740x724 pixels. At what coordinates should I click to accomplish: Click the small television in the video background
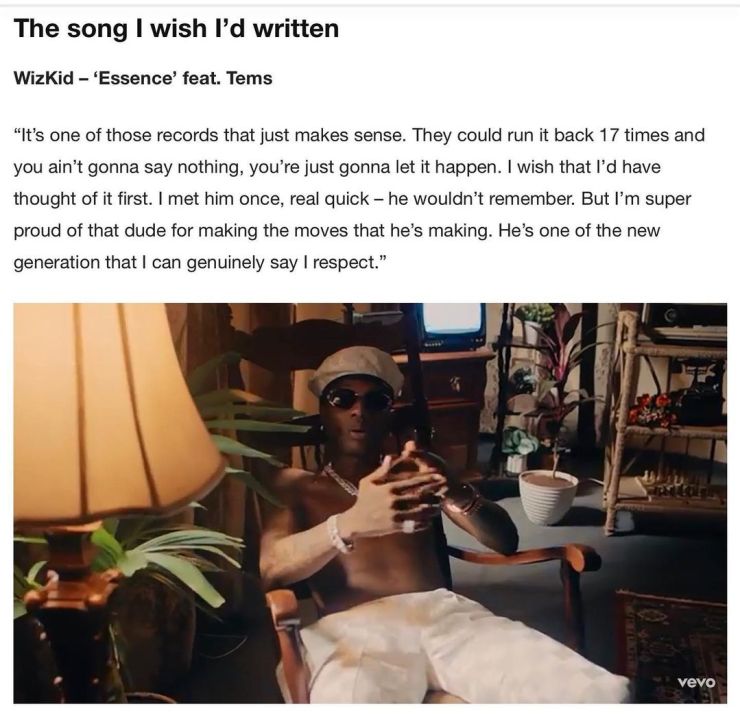point(452,325)
